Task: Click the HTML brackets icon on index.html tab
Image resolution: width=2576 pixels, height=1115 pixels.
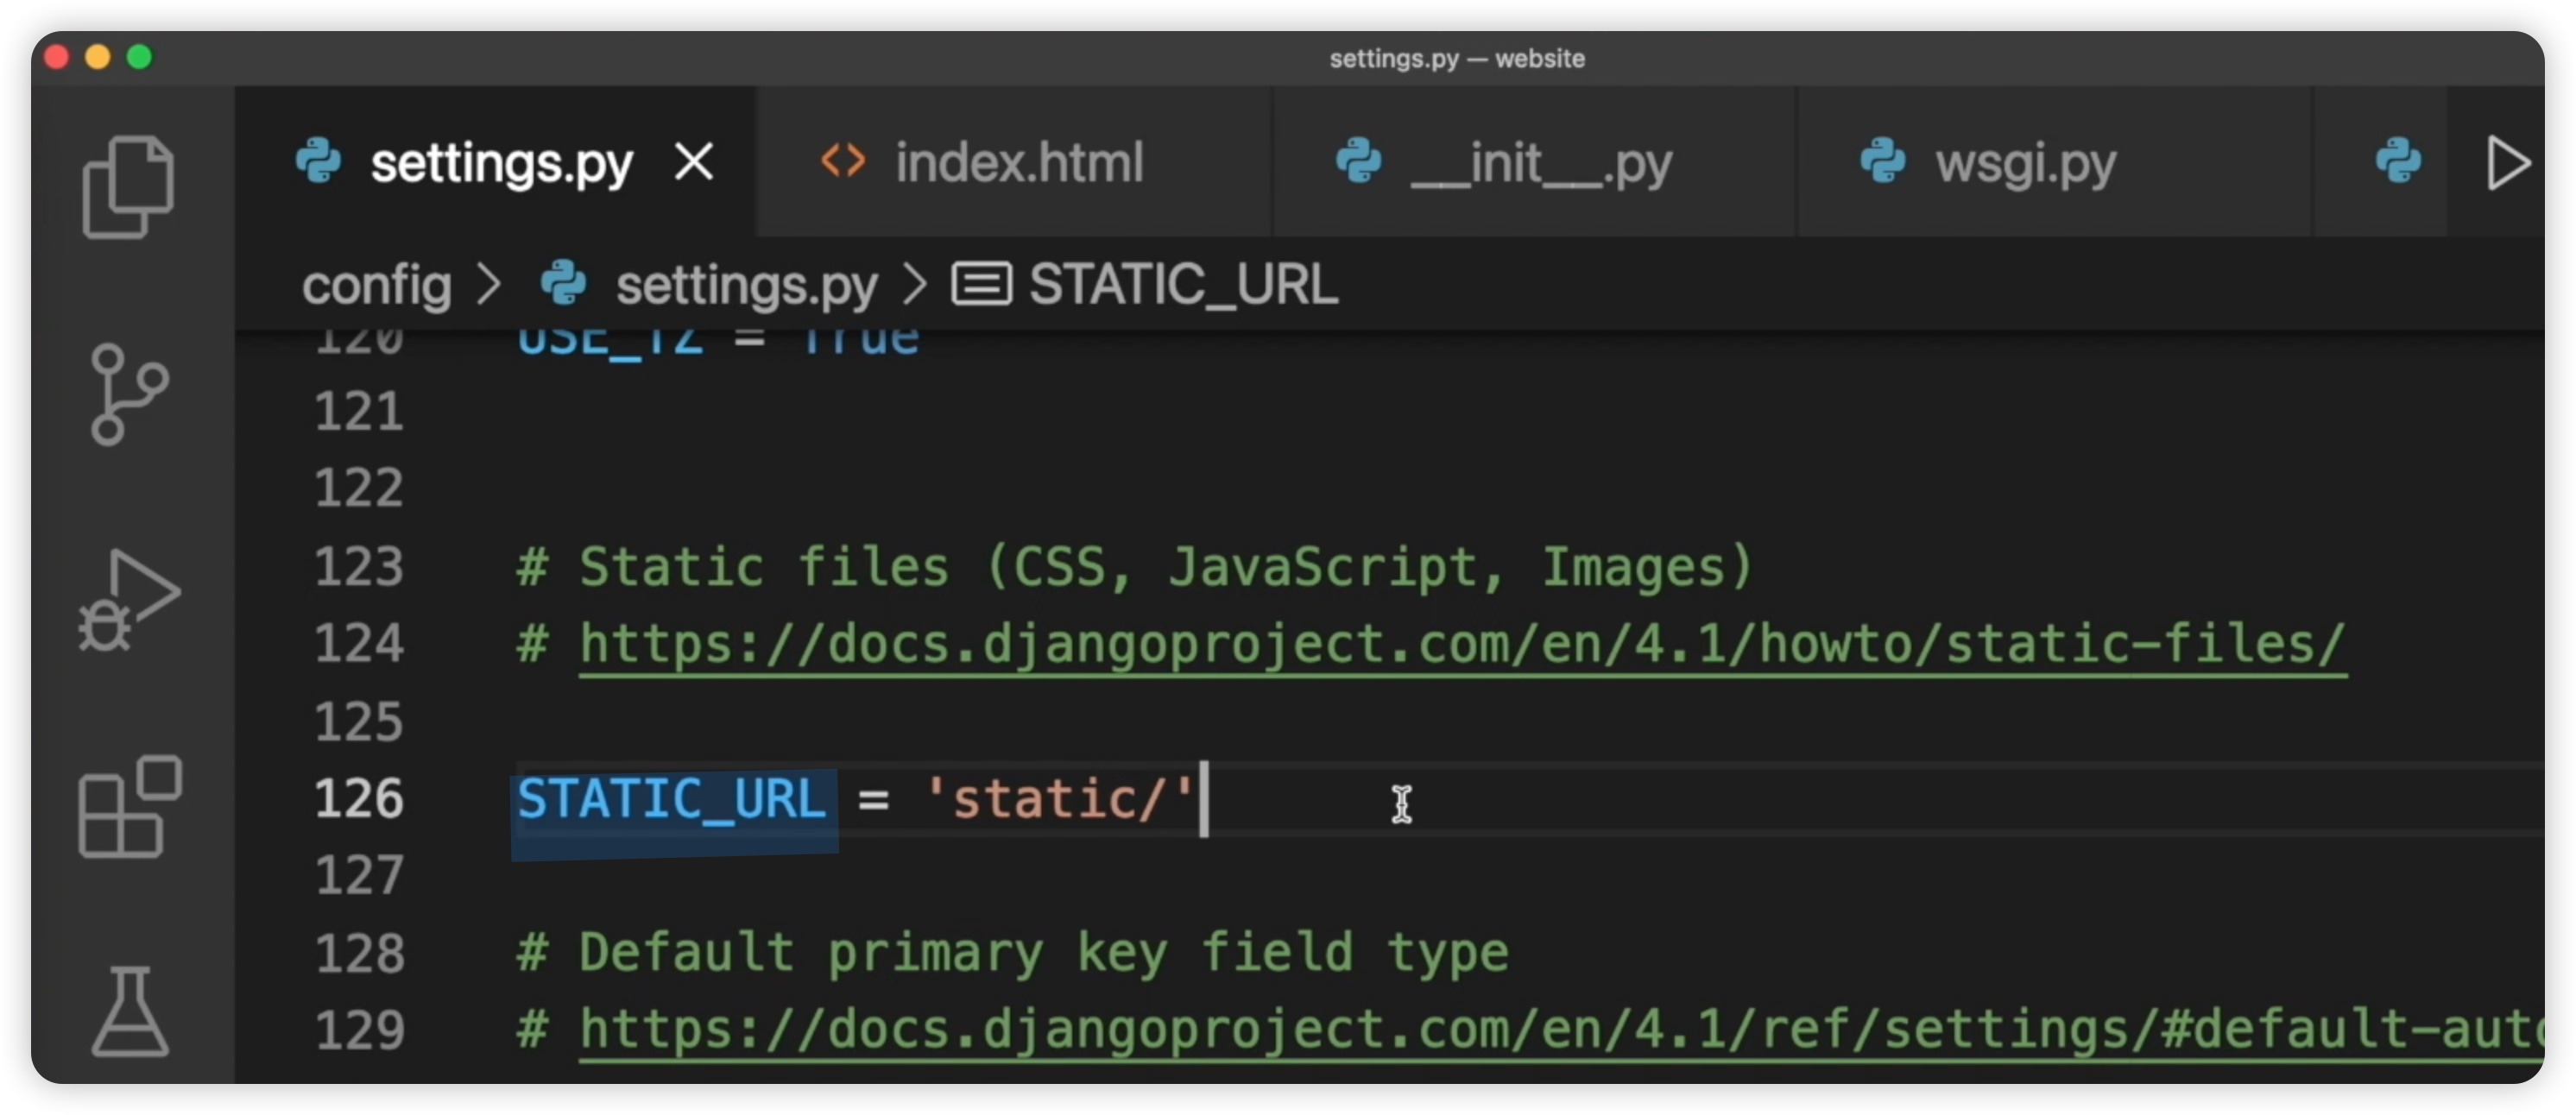Action: coord(843,161)
